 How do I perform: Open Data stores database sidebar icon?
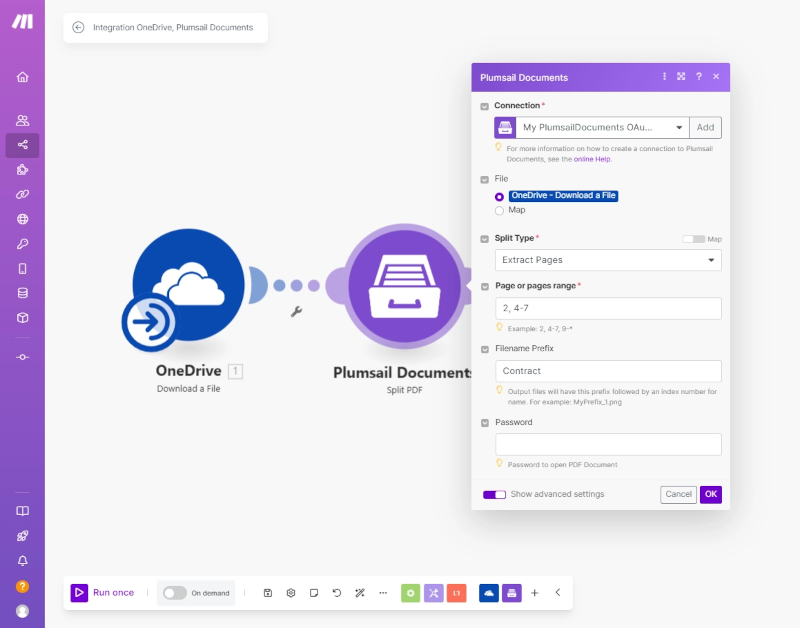(22, 293)
